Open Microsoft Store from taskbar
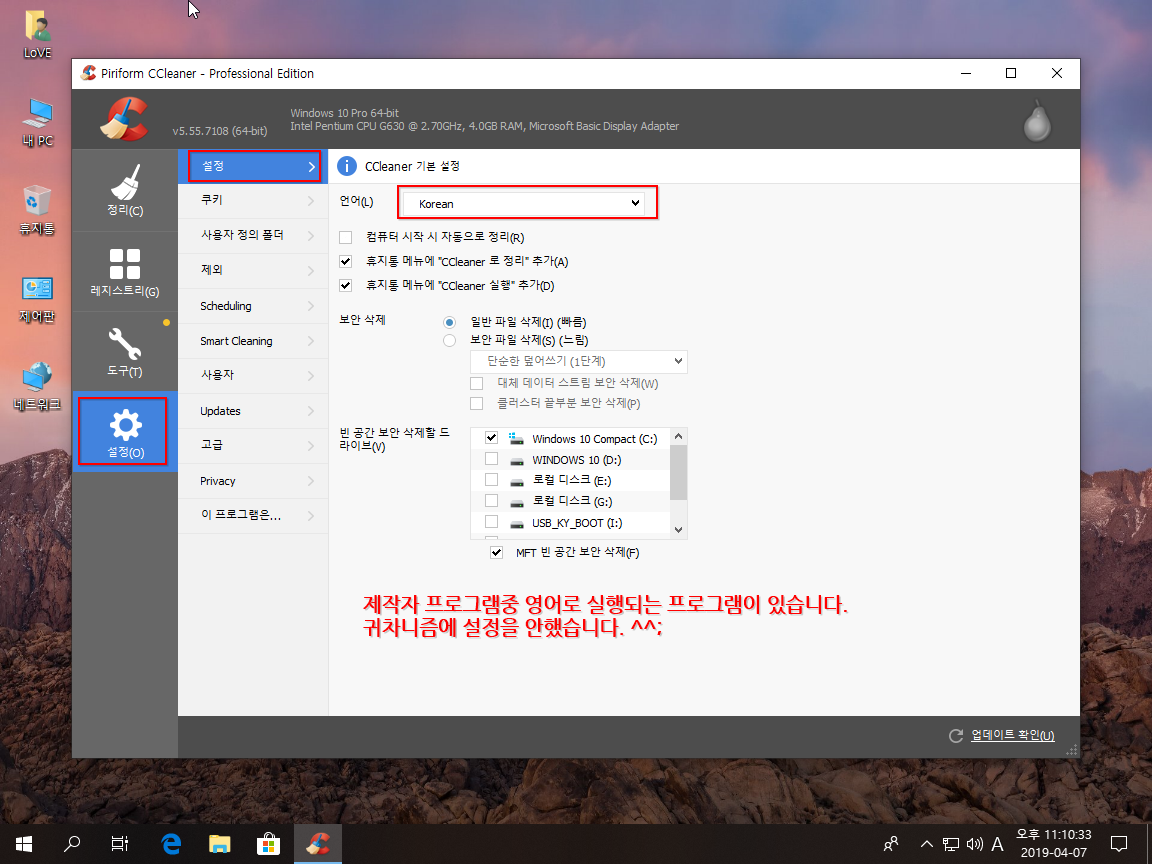Screen dimensions: 1152x864 point(268,844)
